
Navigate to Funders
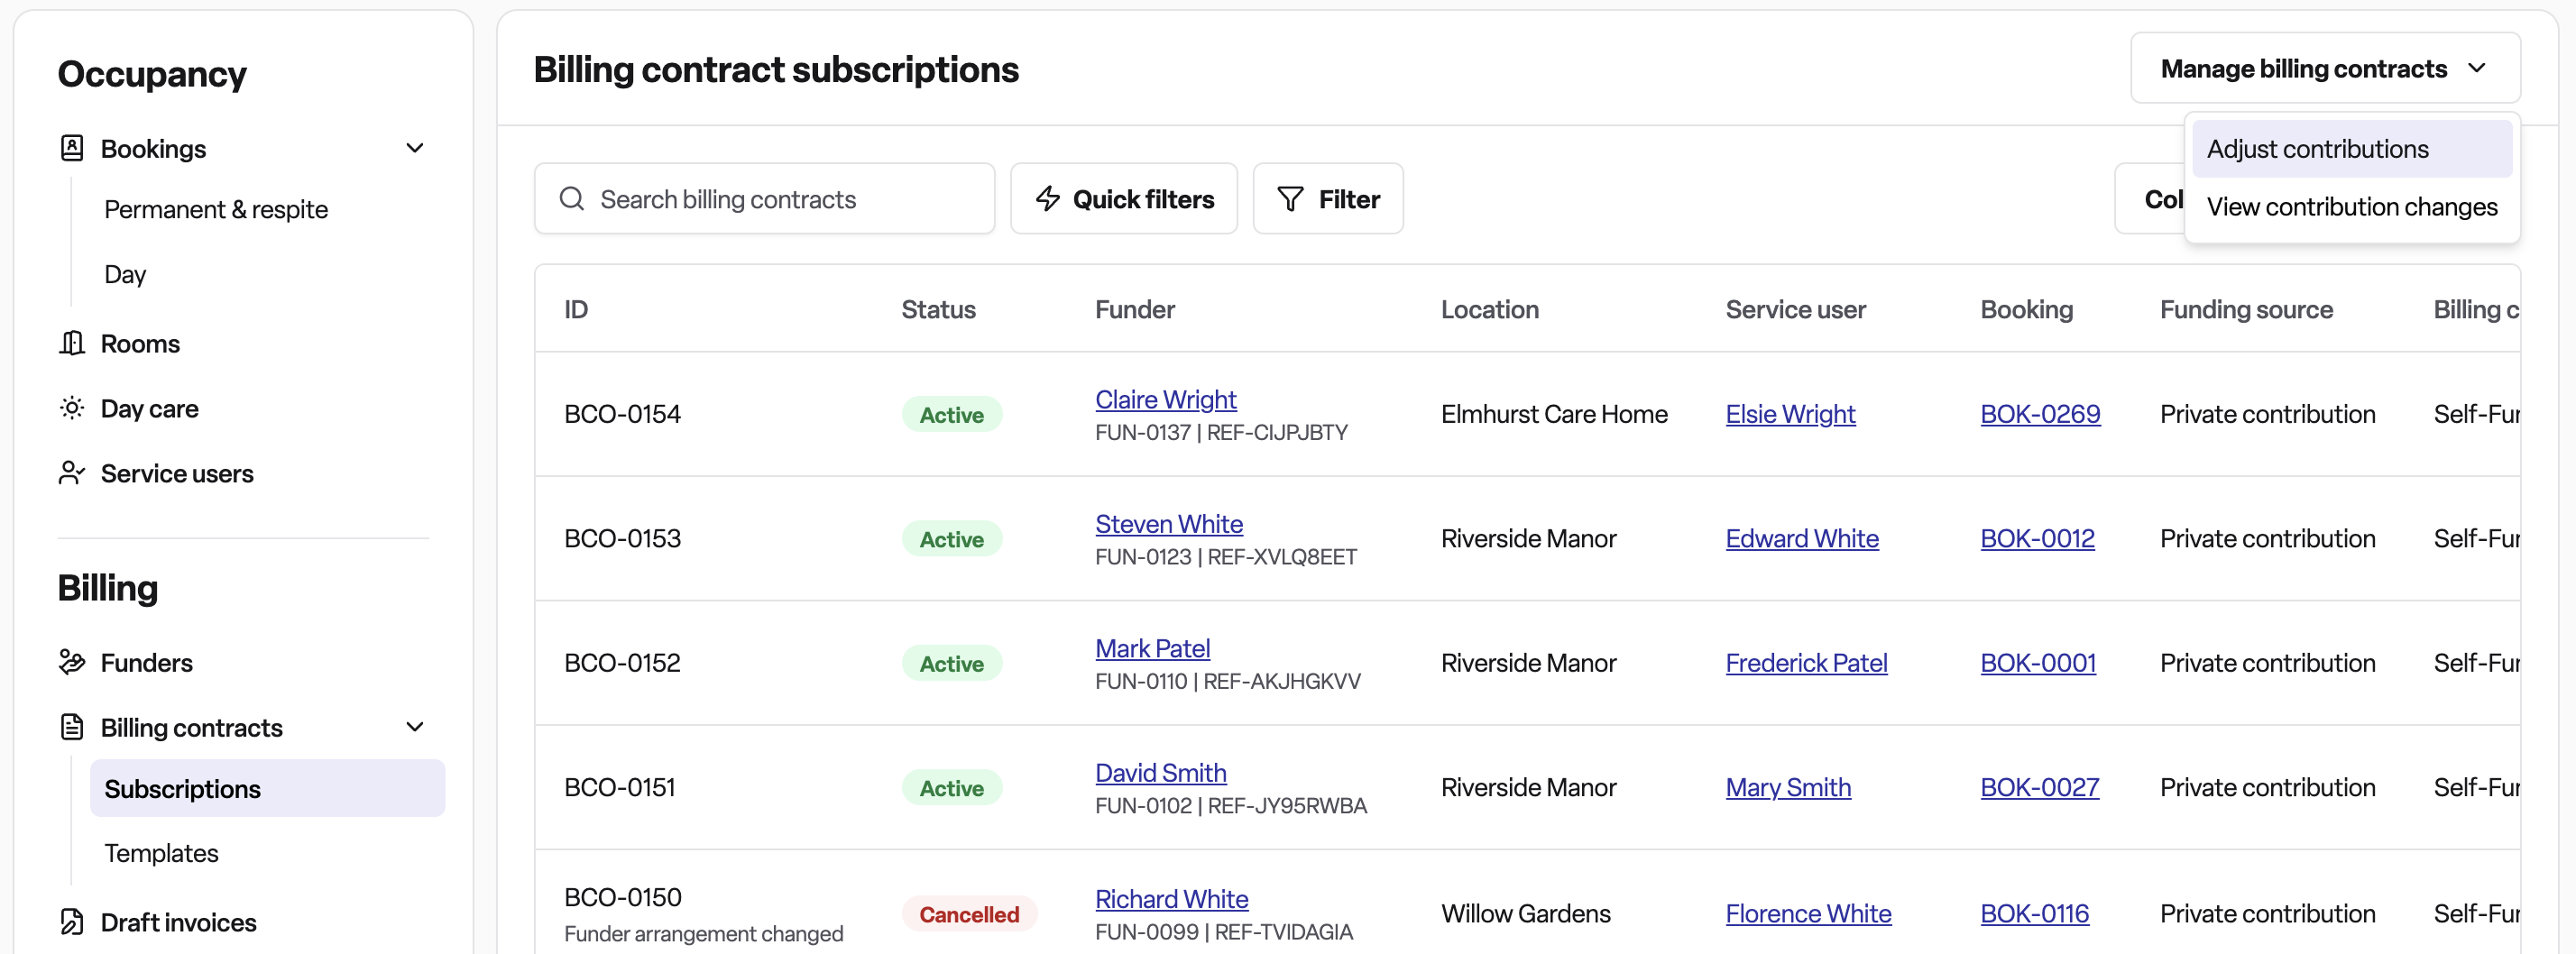(x=146, y=662)
